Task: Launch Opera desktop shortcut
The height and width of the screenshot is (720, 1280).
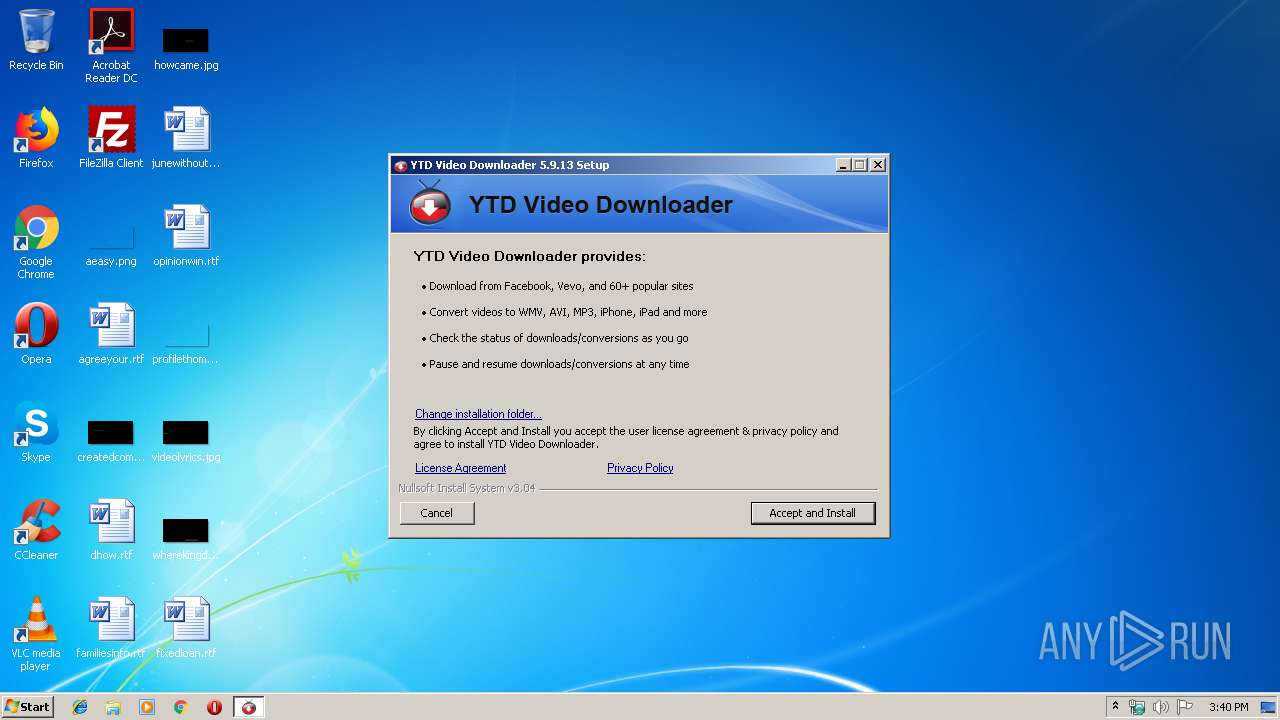Action: pos(36,334)
